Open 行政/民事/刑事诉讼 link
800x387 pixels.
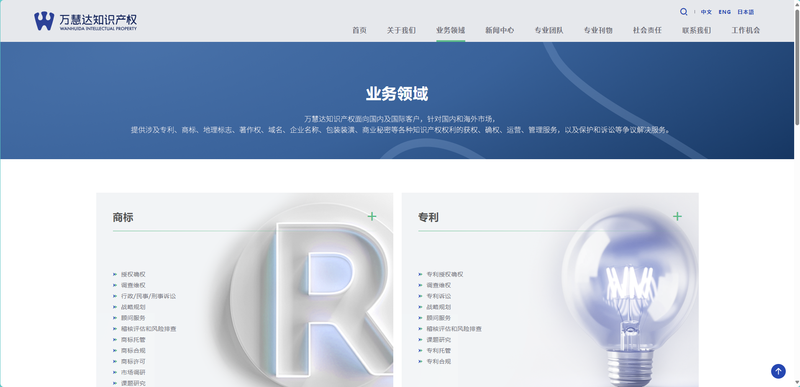point(148,296)
